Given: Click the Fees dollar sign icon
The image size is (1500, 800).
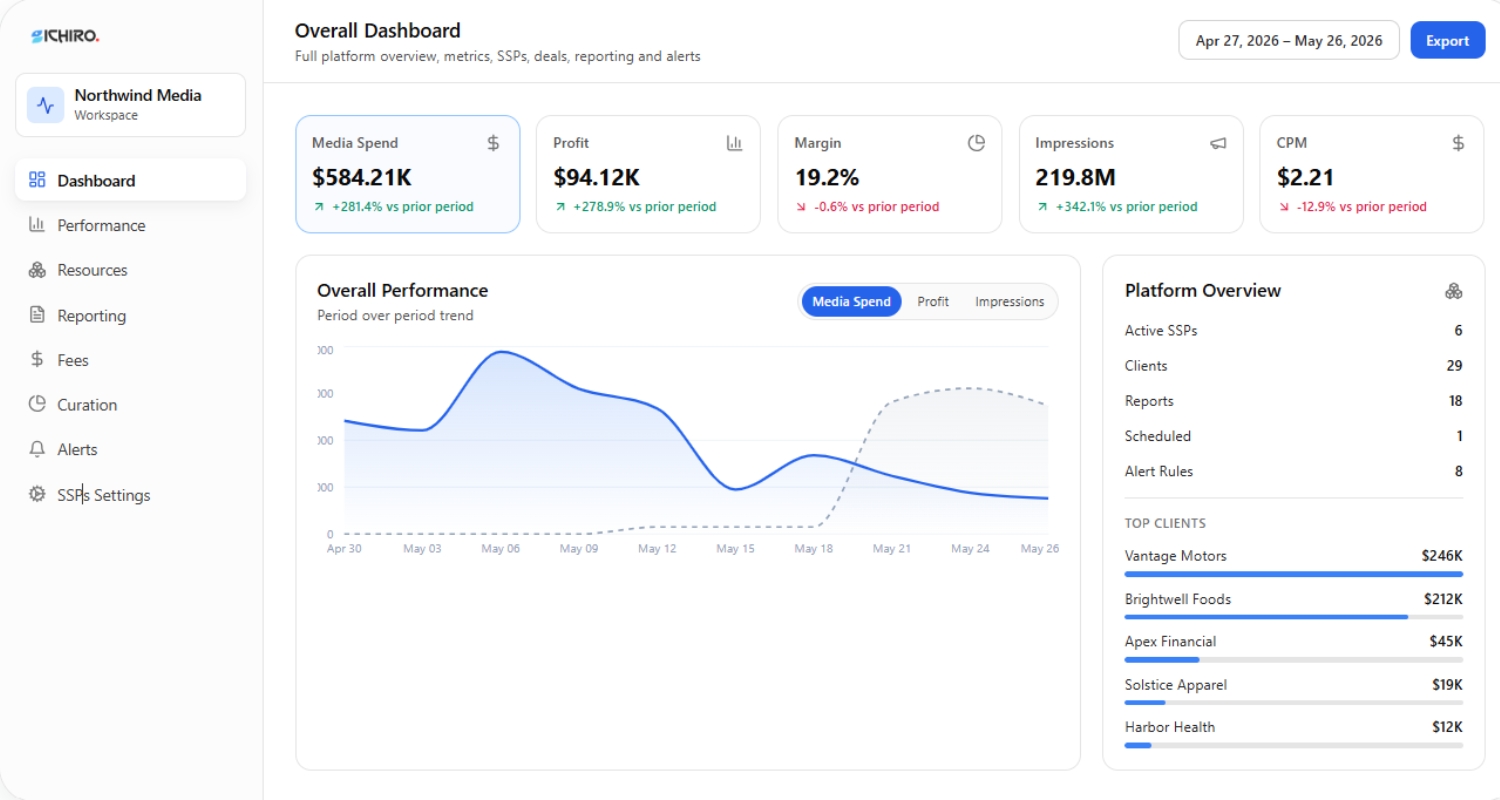Looking at the screenshot, I should point(38,360).
